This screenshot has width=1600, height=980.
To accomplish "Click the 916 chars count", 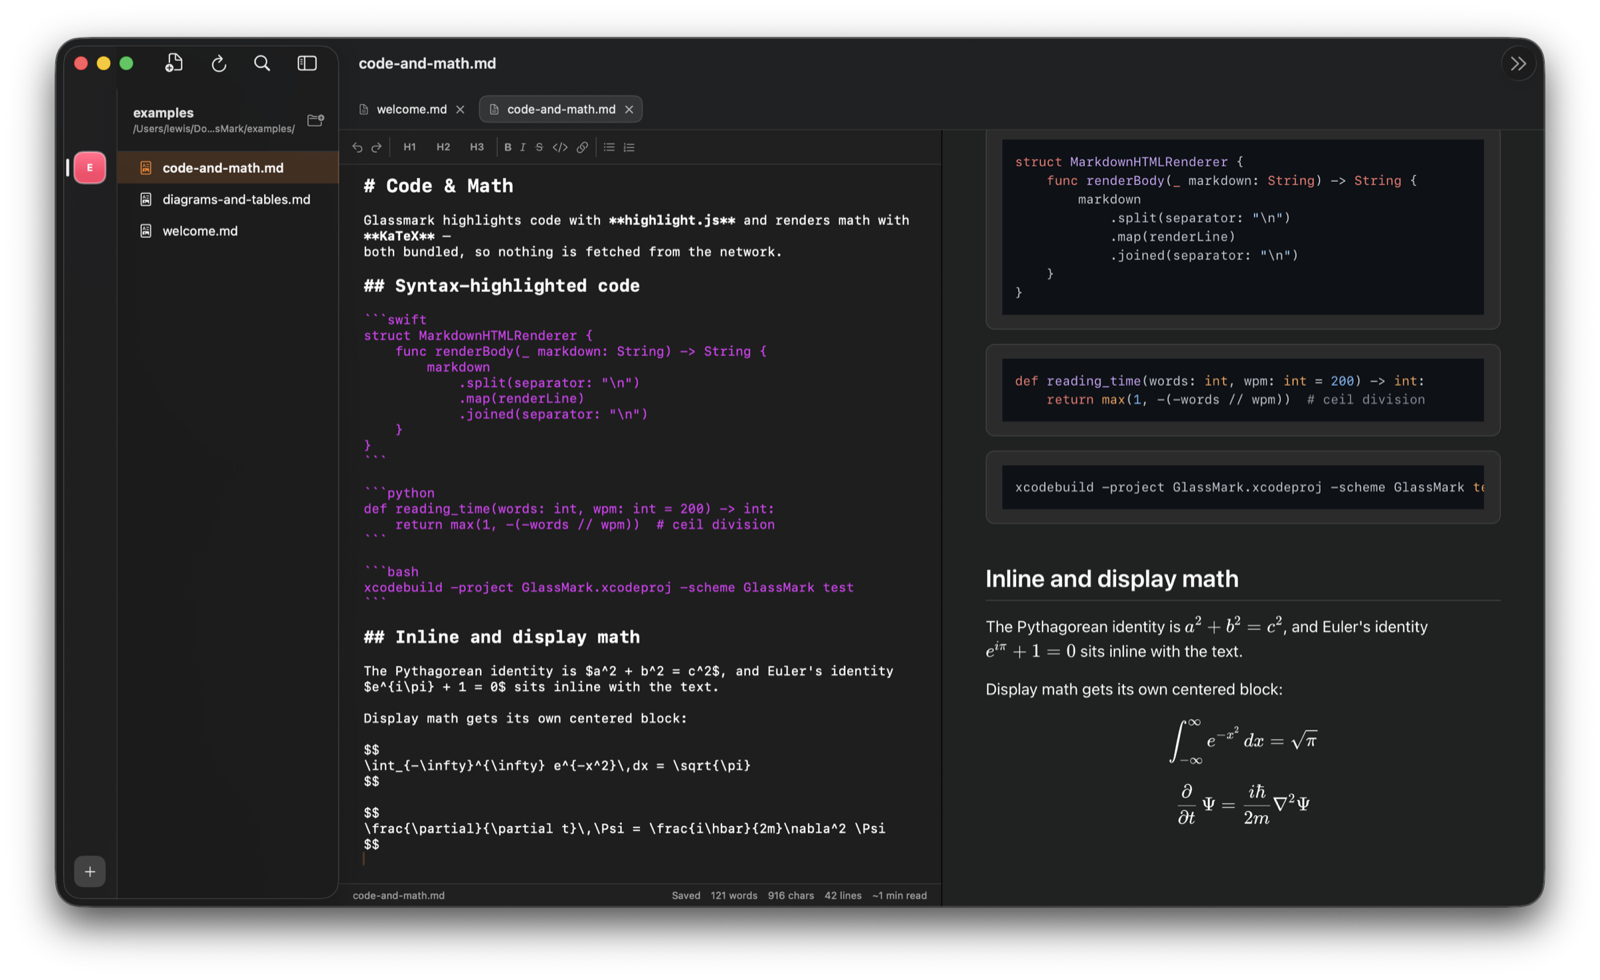I will click(x=791, y=896).
